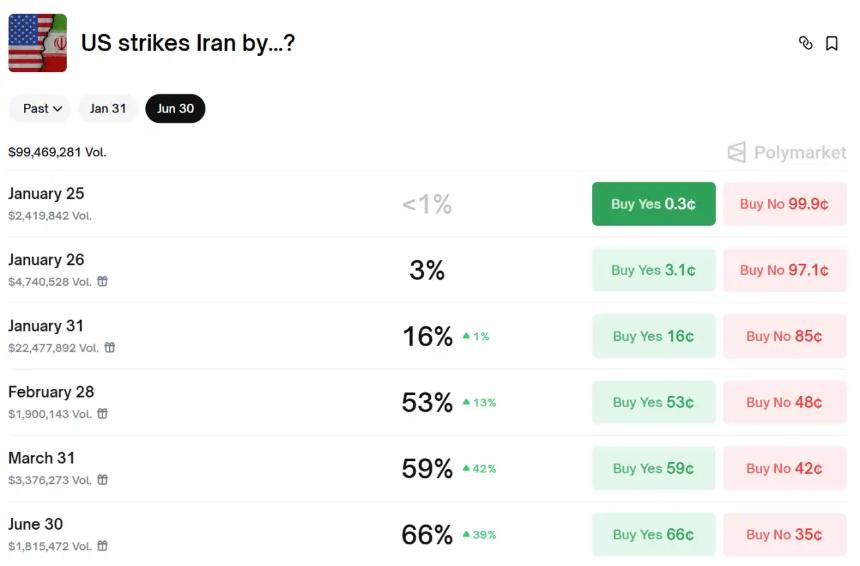Viewport: 860px width, 566px height.
Task: Click the US-Iran flag market thumbnail
Action: pos(37,43)
